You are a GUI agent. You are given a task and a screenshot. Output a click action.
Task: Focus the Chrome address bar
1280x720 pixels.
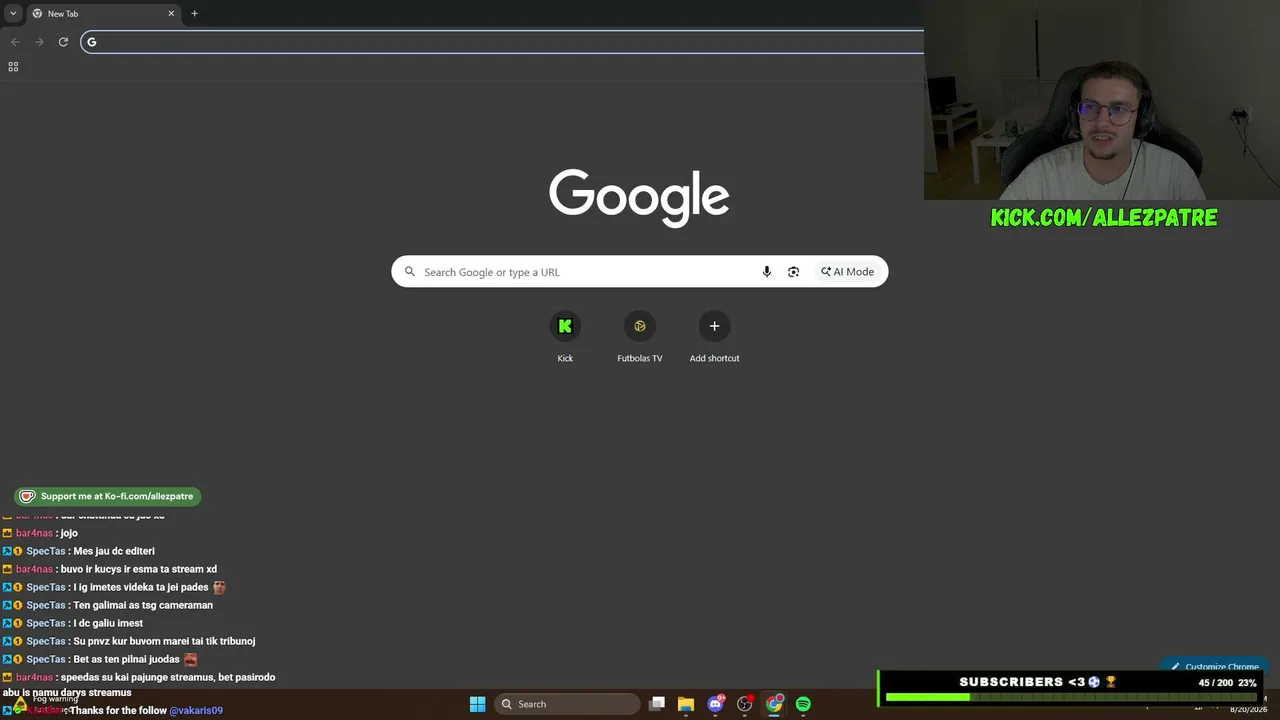point(502,41)
